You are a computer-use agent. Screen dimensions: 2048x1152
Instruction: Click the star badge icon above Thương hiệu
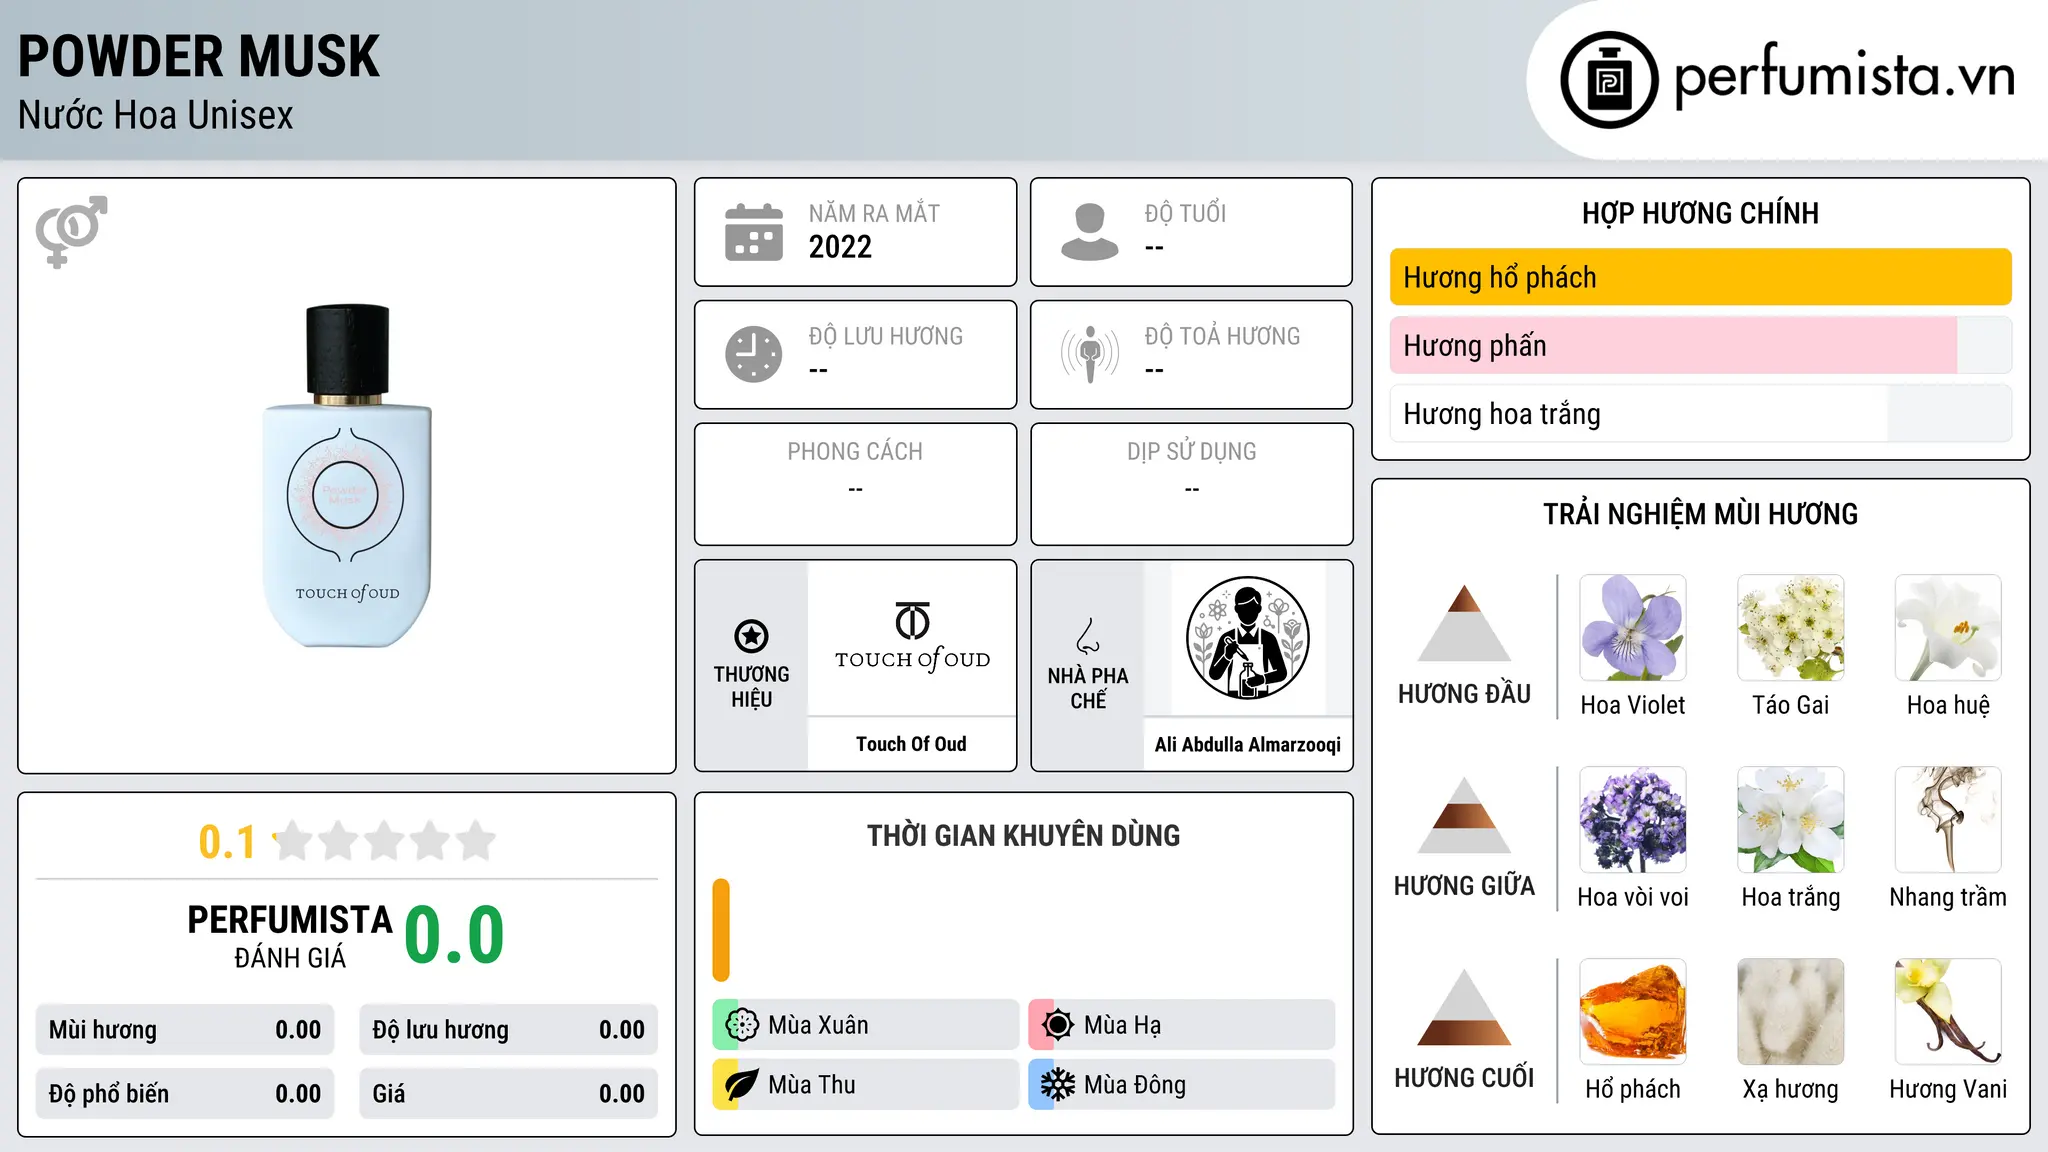751,636
